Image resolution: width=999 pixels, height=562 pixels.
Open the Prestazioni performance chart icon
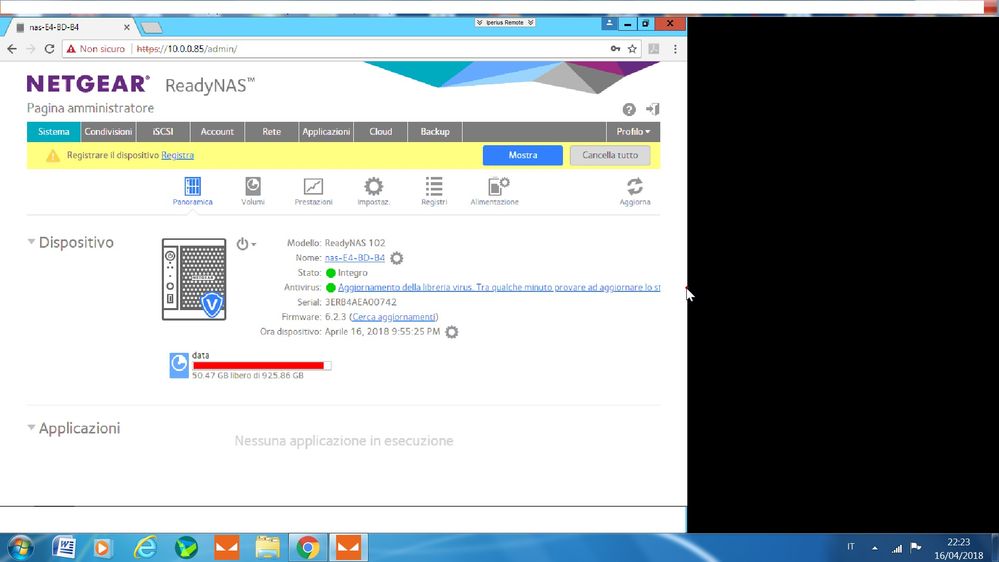(313, 191)
